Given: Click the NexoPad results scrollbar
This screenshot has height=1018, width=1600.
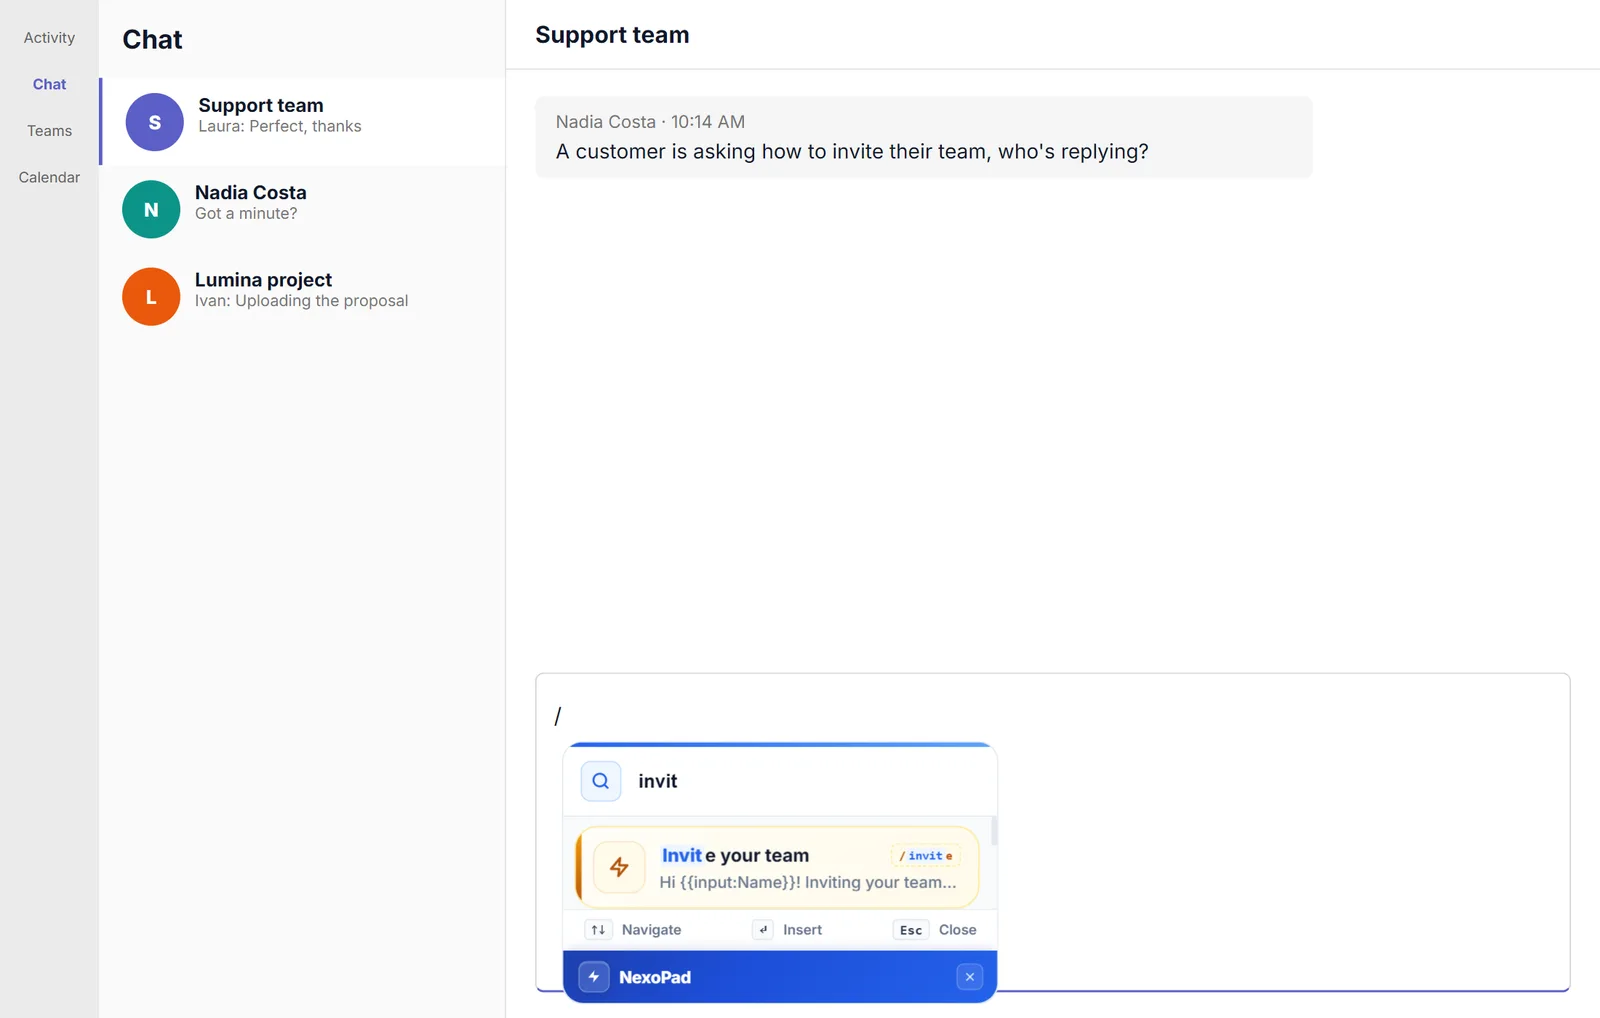Looking at the screenshot, I should (x=993, y=832).
